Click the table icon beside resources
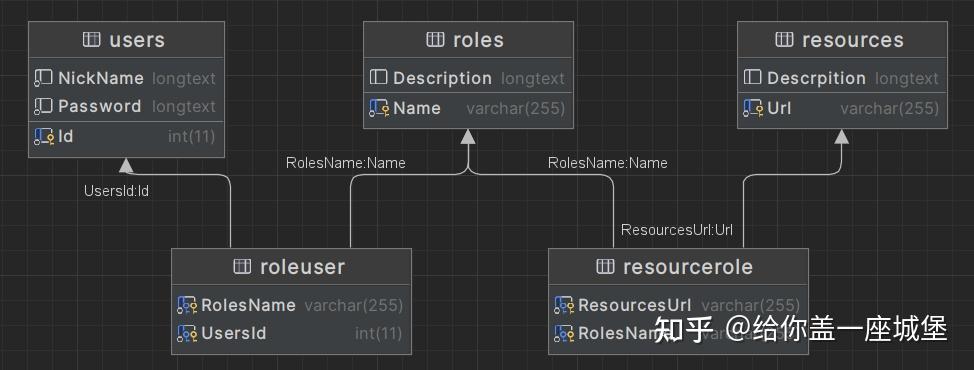This screenshot has width=974, height=370. [x=785, y=40]
